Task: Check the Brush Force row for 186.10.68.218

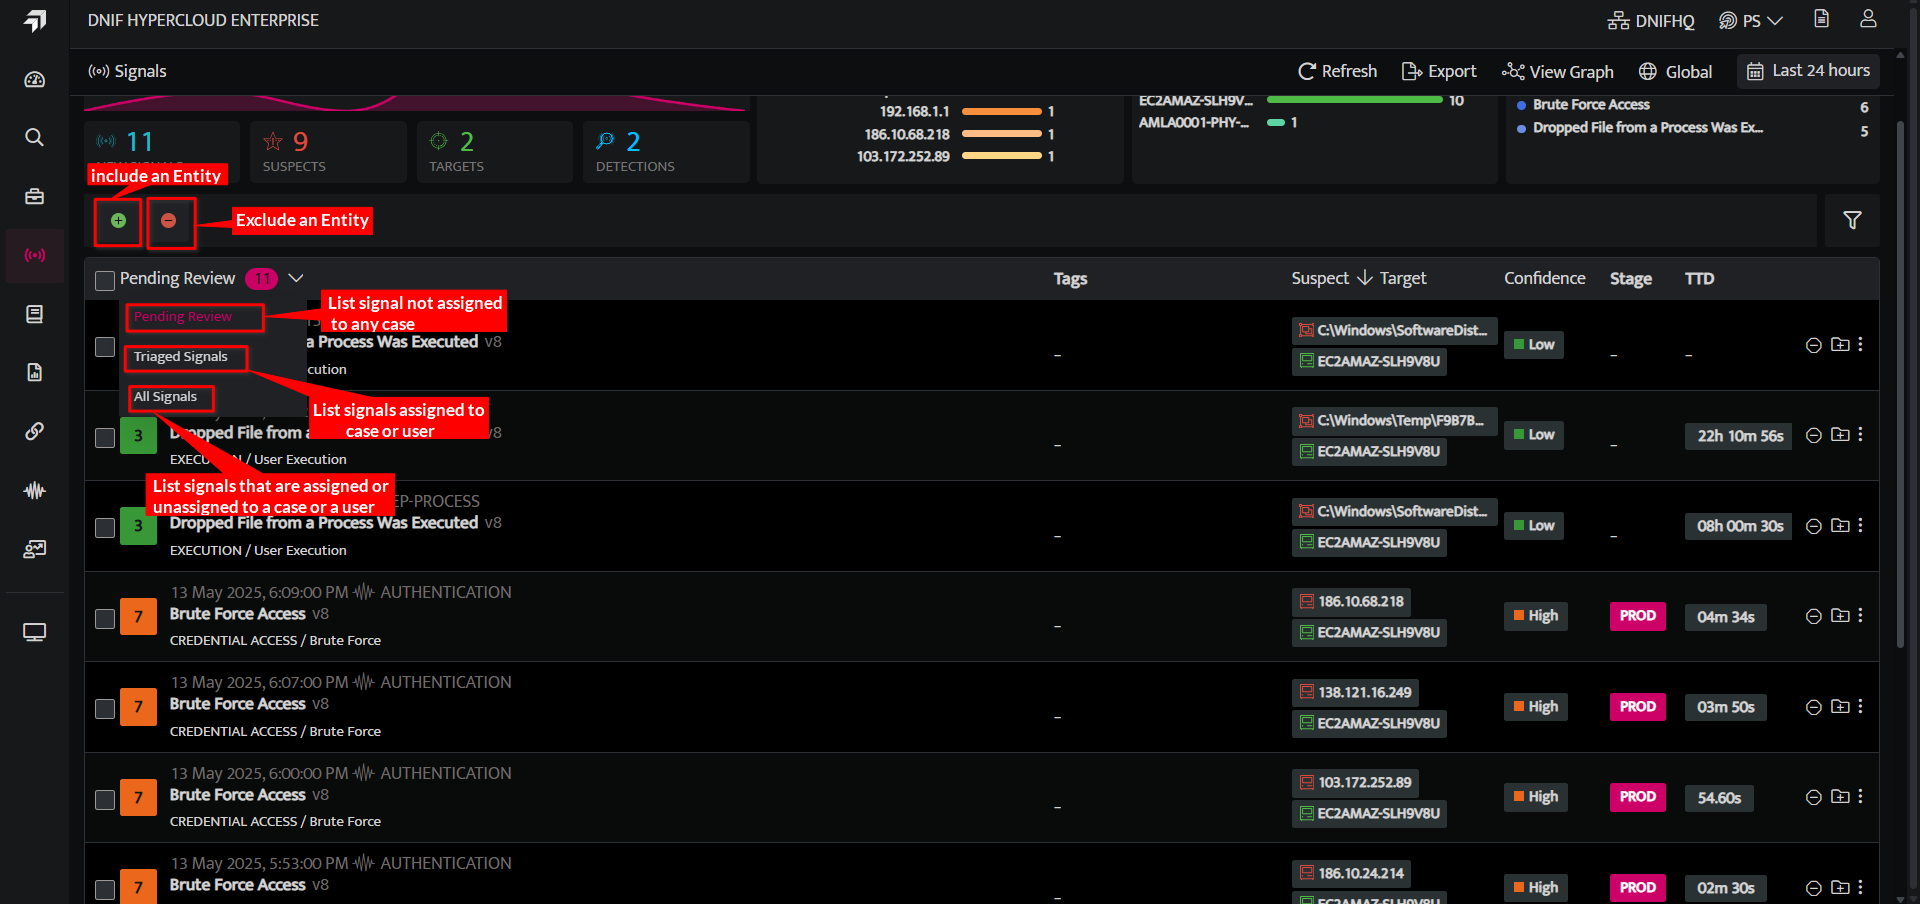Action: (105, 618)
